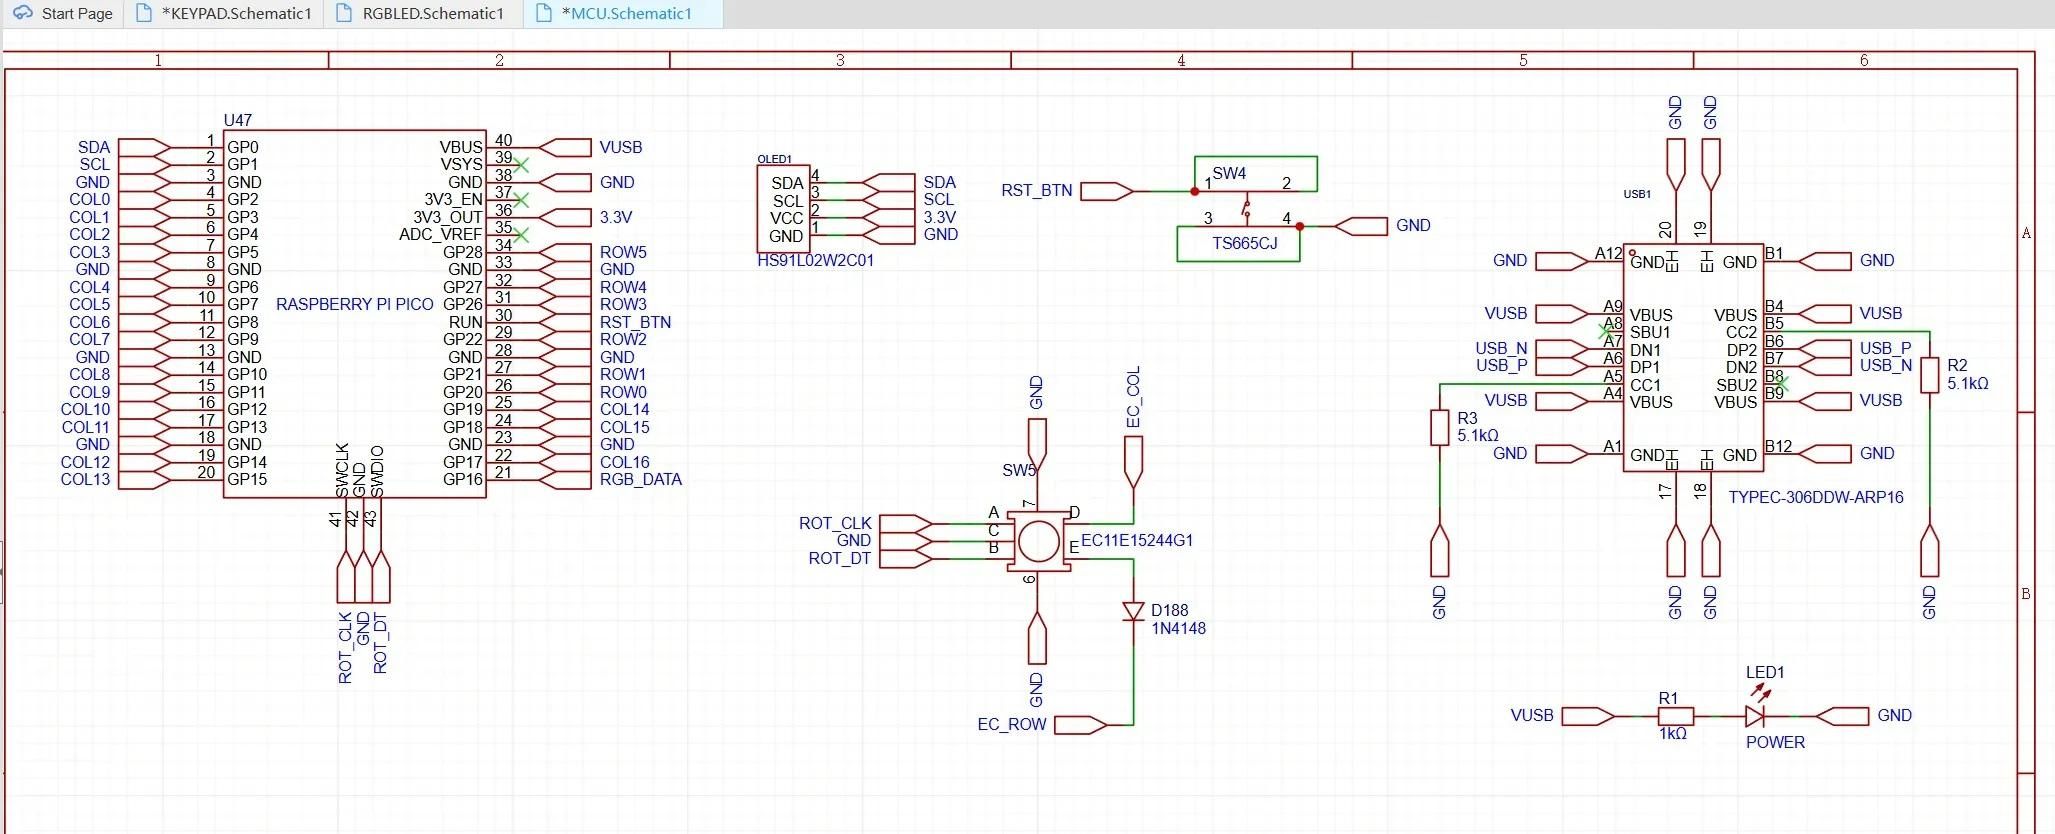Image resolution: width=2055 pixels, height=834 pixels.
Task: Select the OLED1 HS91L02W2C01 component
Action: (783, 209)
